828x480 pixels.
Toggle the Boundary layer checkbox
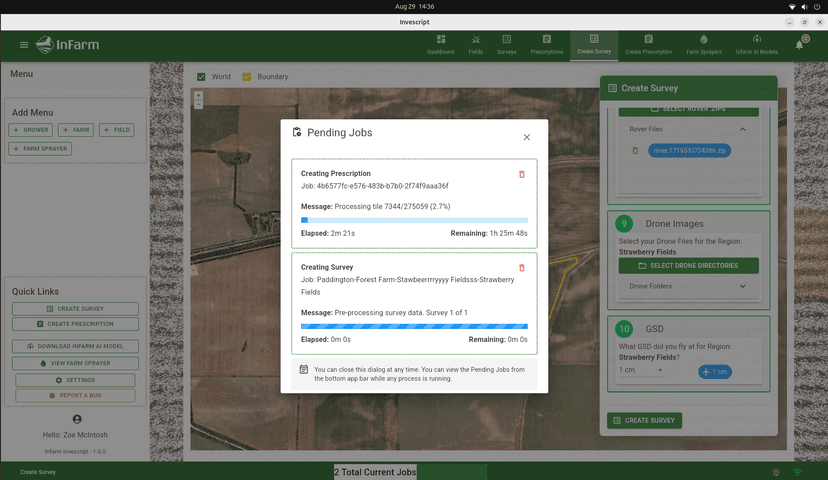tap(246, 77)
